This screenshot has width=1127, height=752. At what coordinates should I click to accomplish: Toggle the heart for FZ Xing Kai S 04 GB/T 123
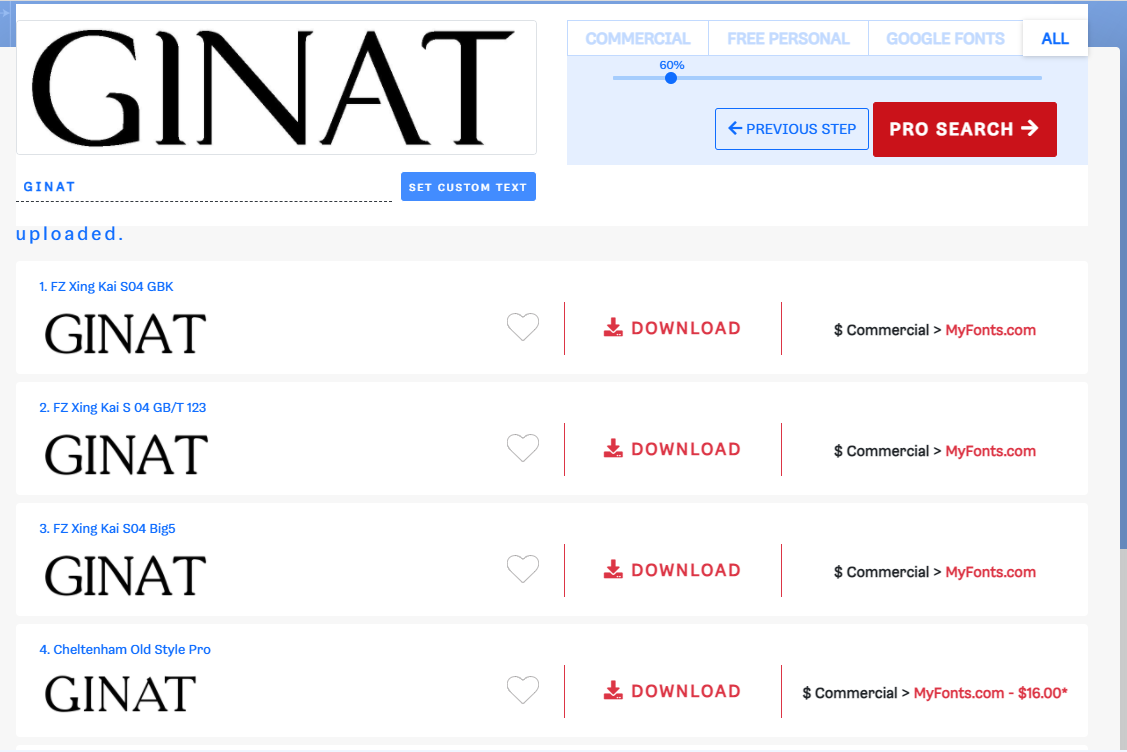click(523, 448)
